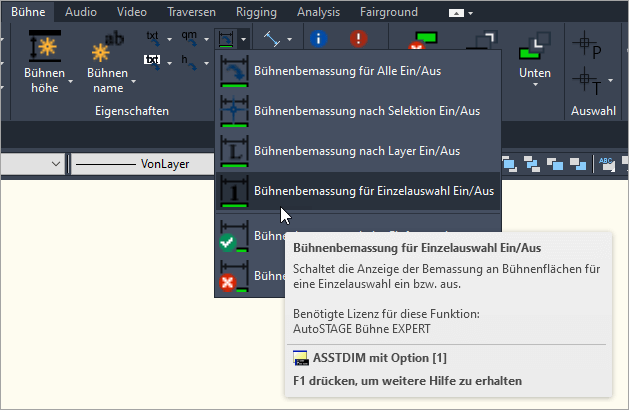
Task: Click the Eigenschaften panel title
Action: [x=134, y=109]
